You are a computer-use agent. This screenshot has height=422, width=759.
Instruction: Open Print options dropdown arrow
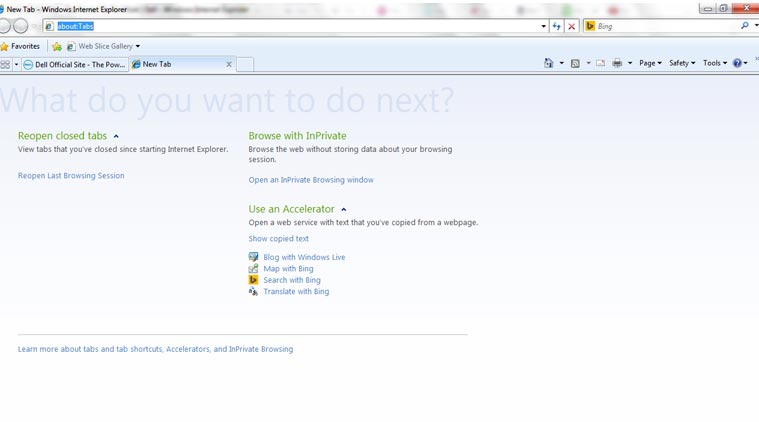click(630, 63)
